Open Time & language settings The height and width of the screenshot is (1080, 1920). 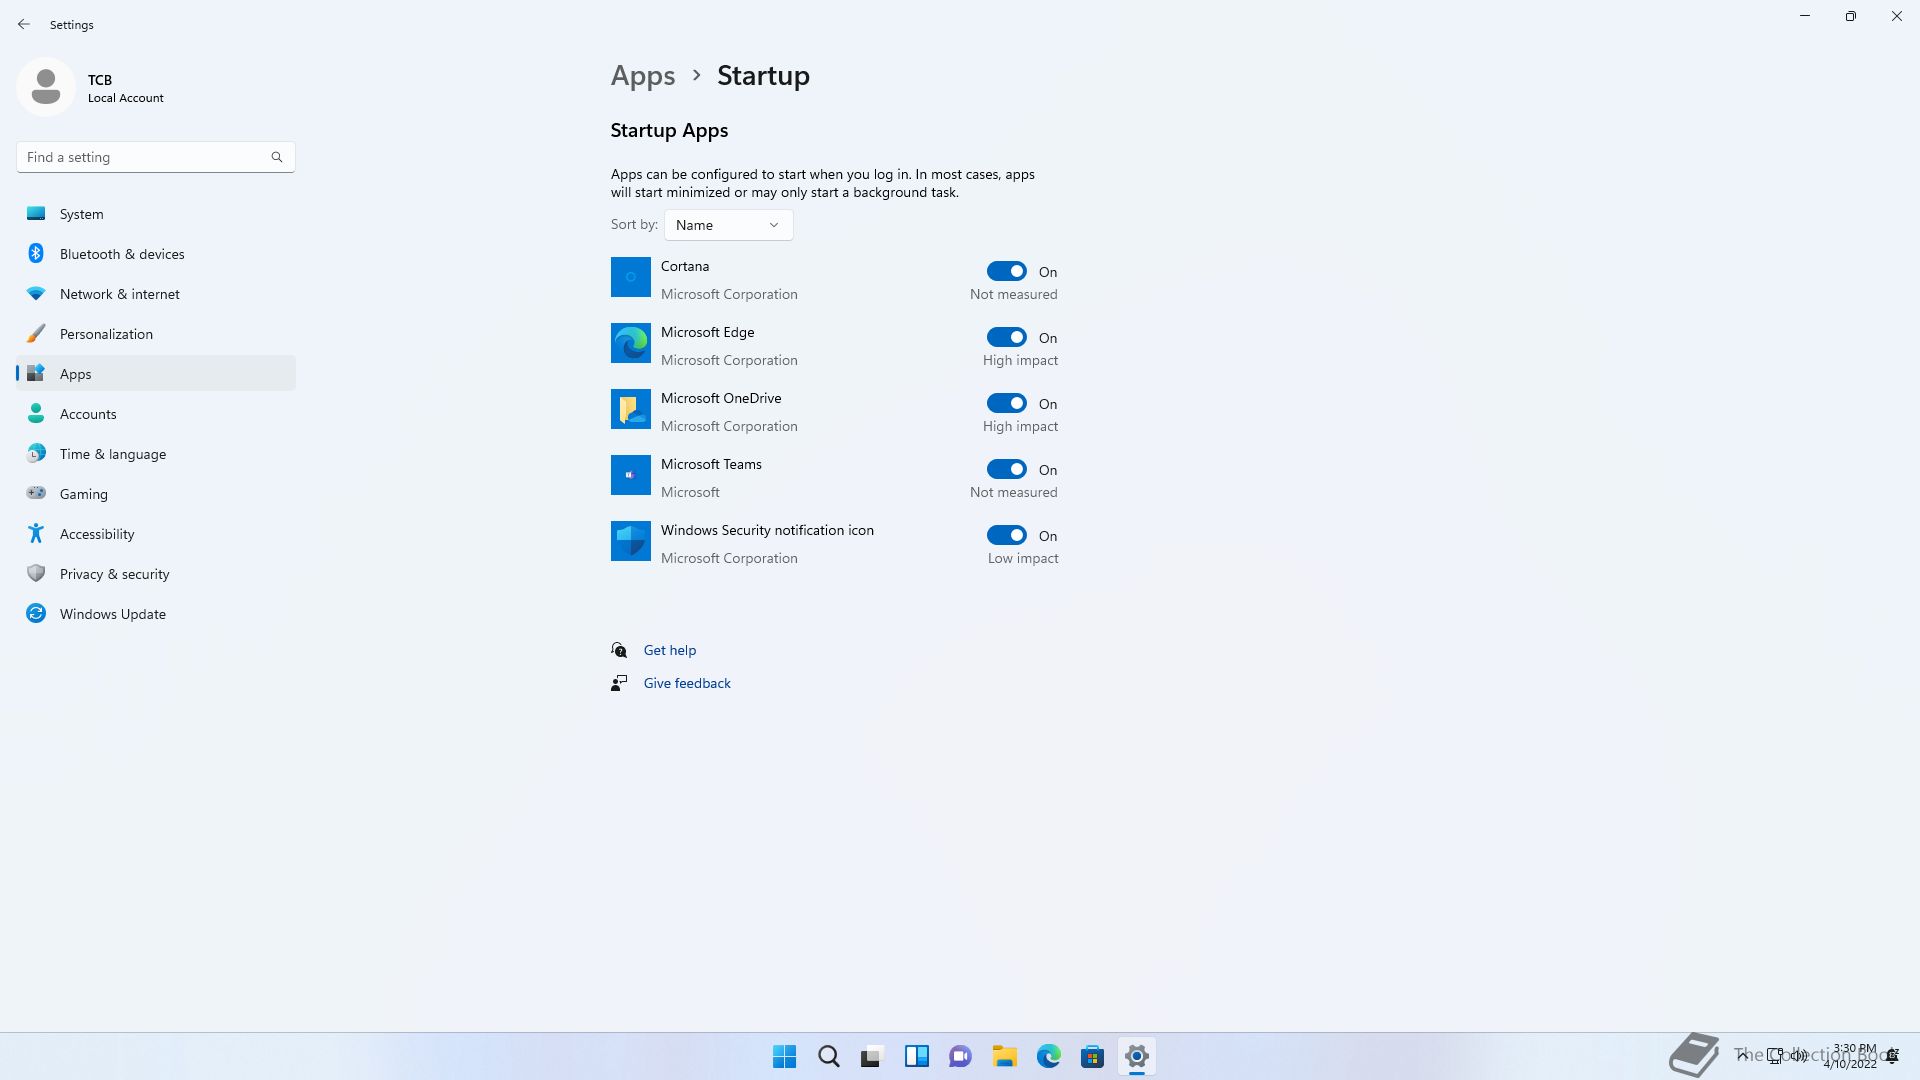click(x=156, y=454)
